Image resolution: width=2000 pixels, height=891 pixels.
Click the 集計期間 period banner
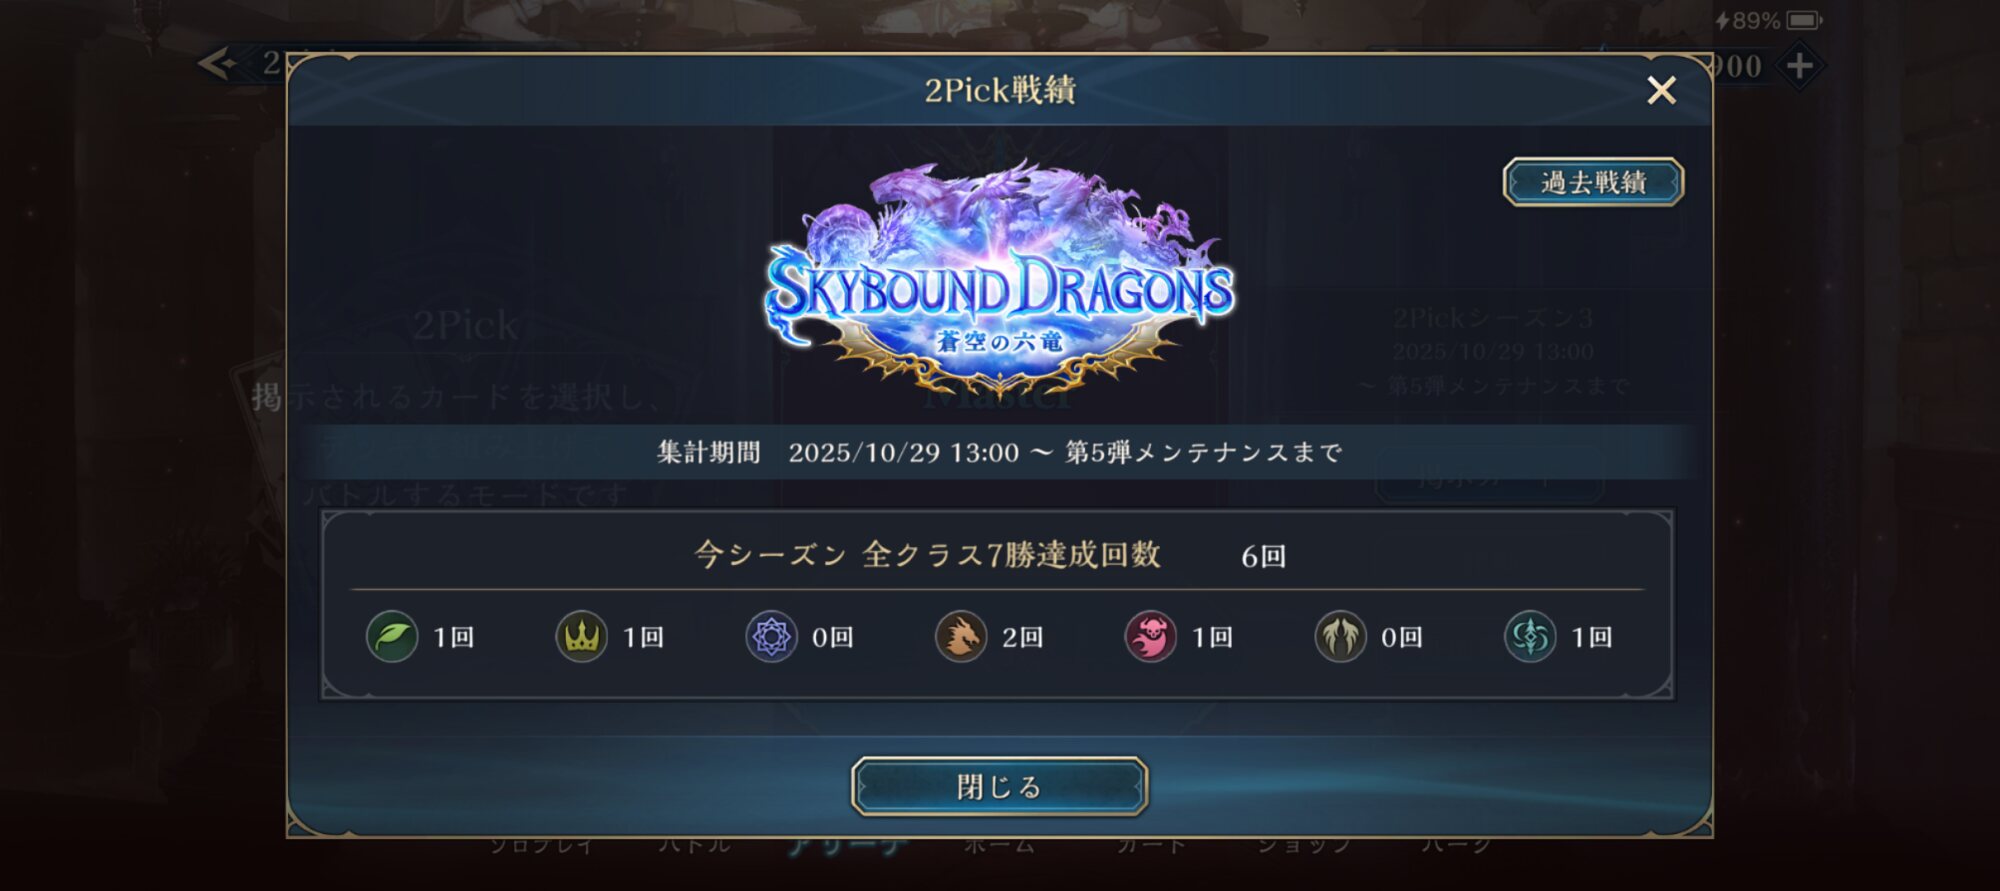[x=999, y=452]
